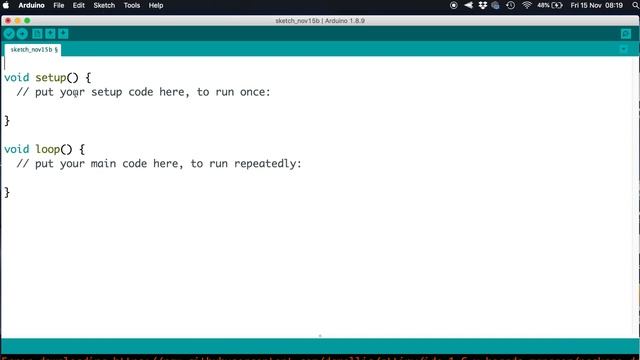Screen dimensions: 640x360
Task: Click the screen recording indicator icon
Action: click(453, 5)
